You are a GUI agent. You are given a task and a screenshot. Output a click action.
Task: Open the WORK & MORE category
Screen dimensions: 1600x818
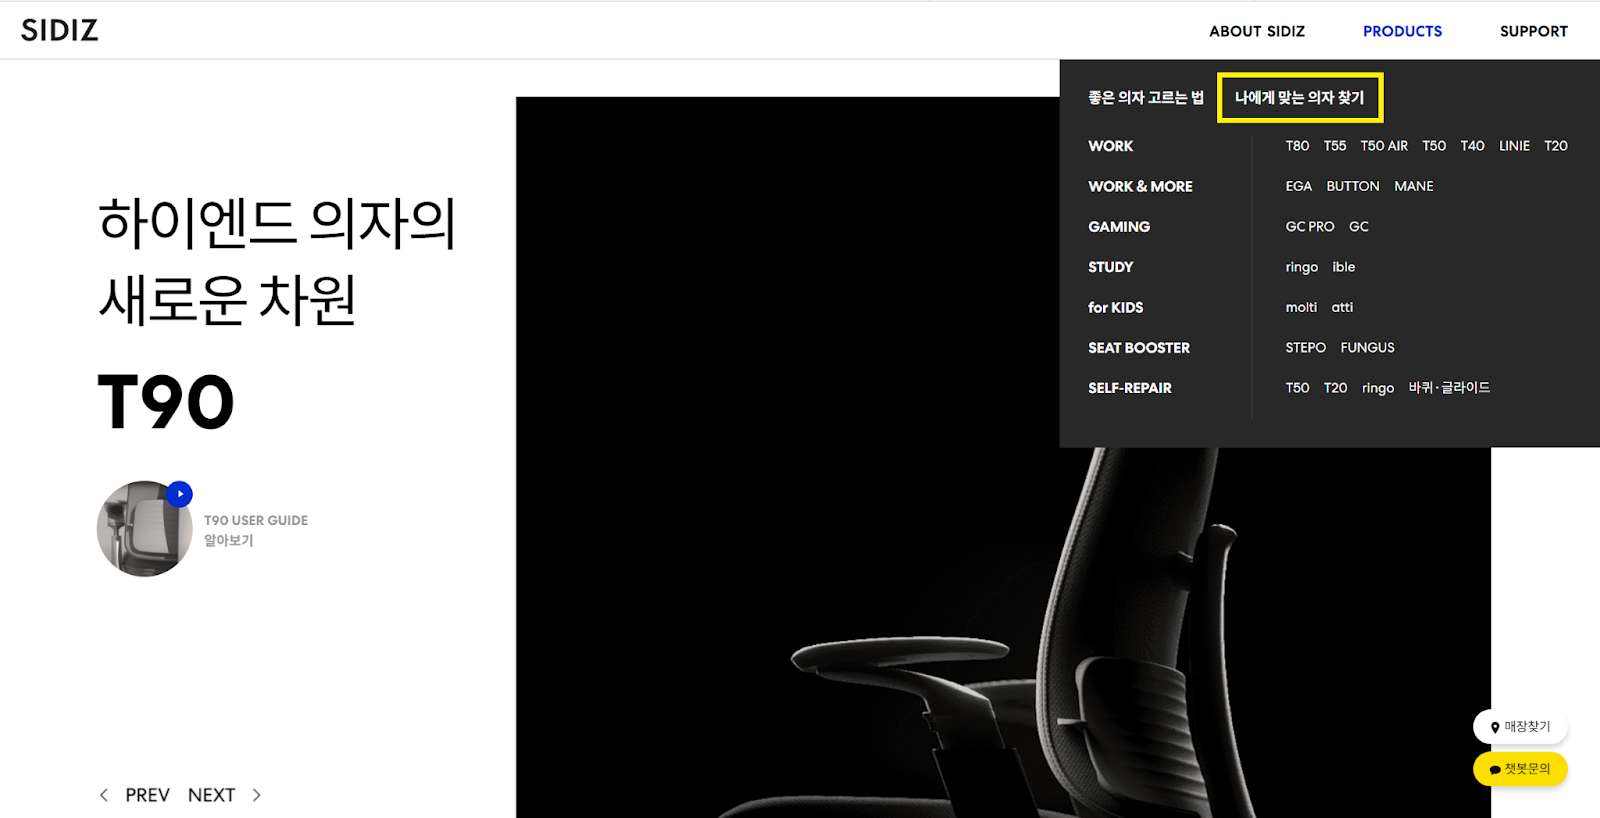pyautogui.click(x=1140, y=186)
